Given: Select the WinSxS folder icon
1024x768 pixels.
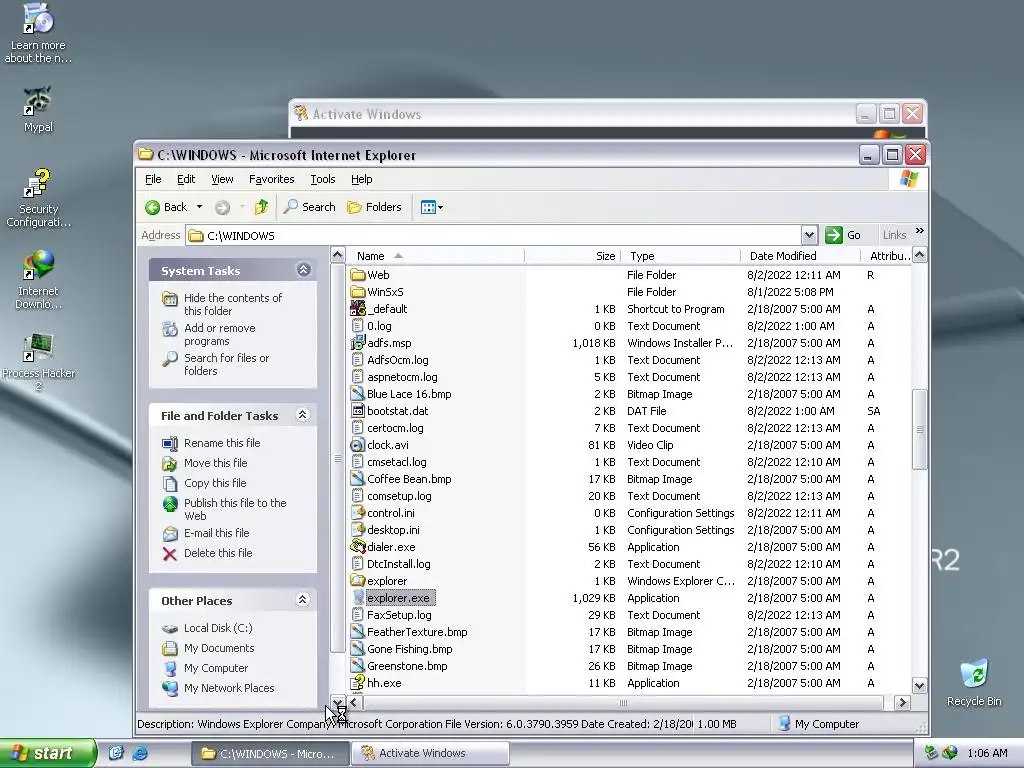Looking at the screenshot, I should (357, 292).
